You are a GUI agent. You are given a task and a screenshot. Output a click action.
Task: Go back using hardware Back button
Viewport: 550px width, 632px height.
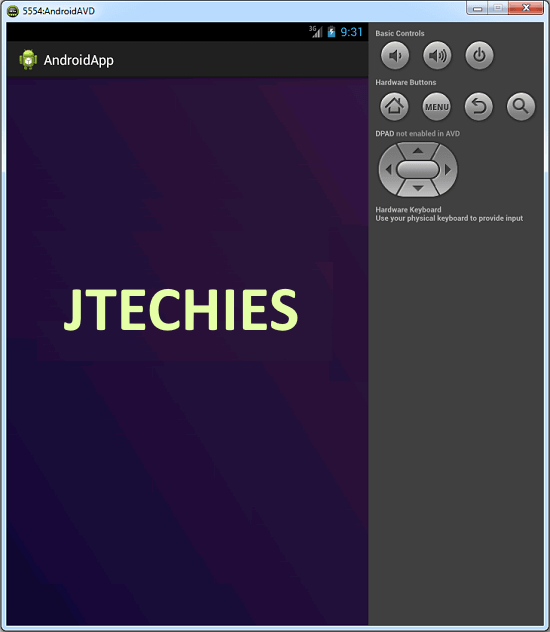tap(479, 107)
